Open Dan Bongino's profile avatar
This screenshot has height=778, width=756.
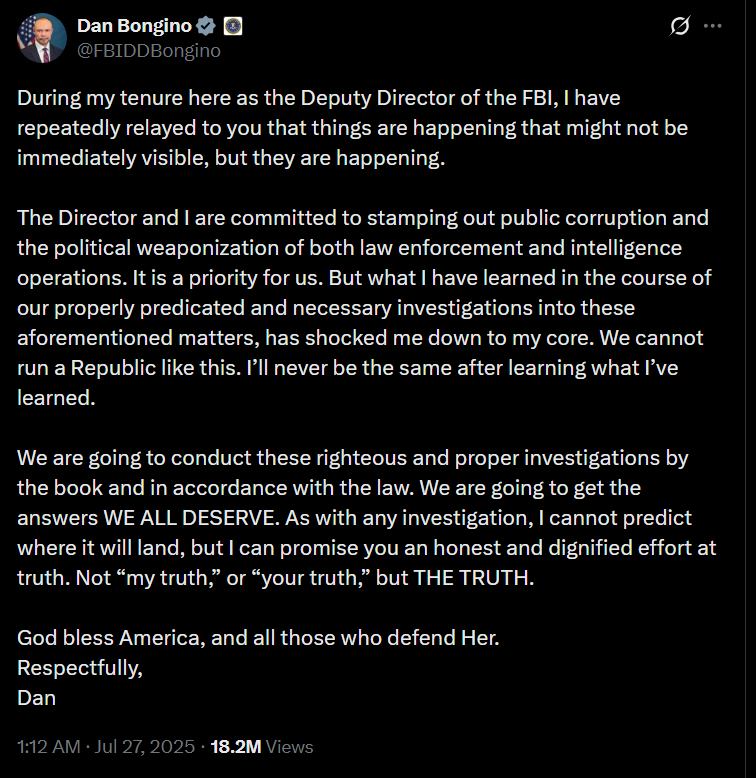point(42,38)
